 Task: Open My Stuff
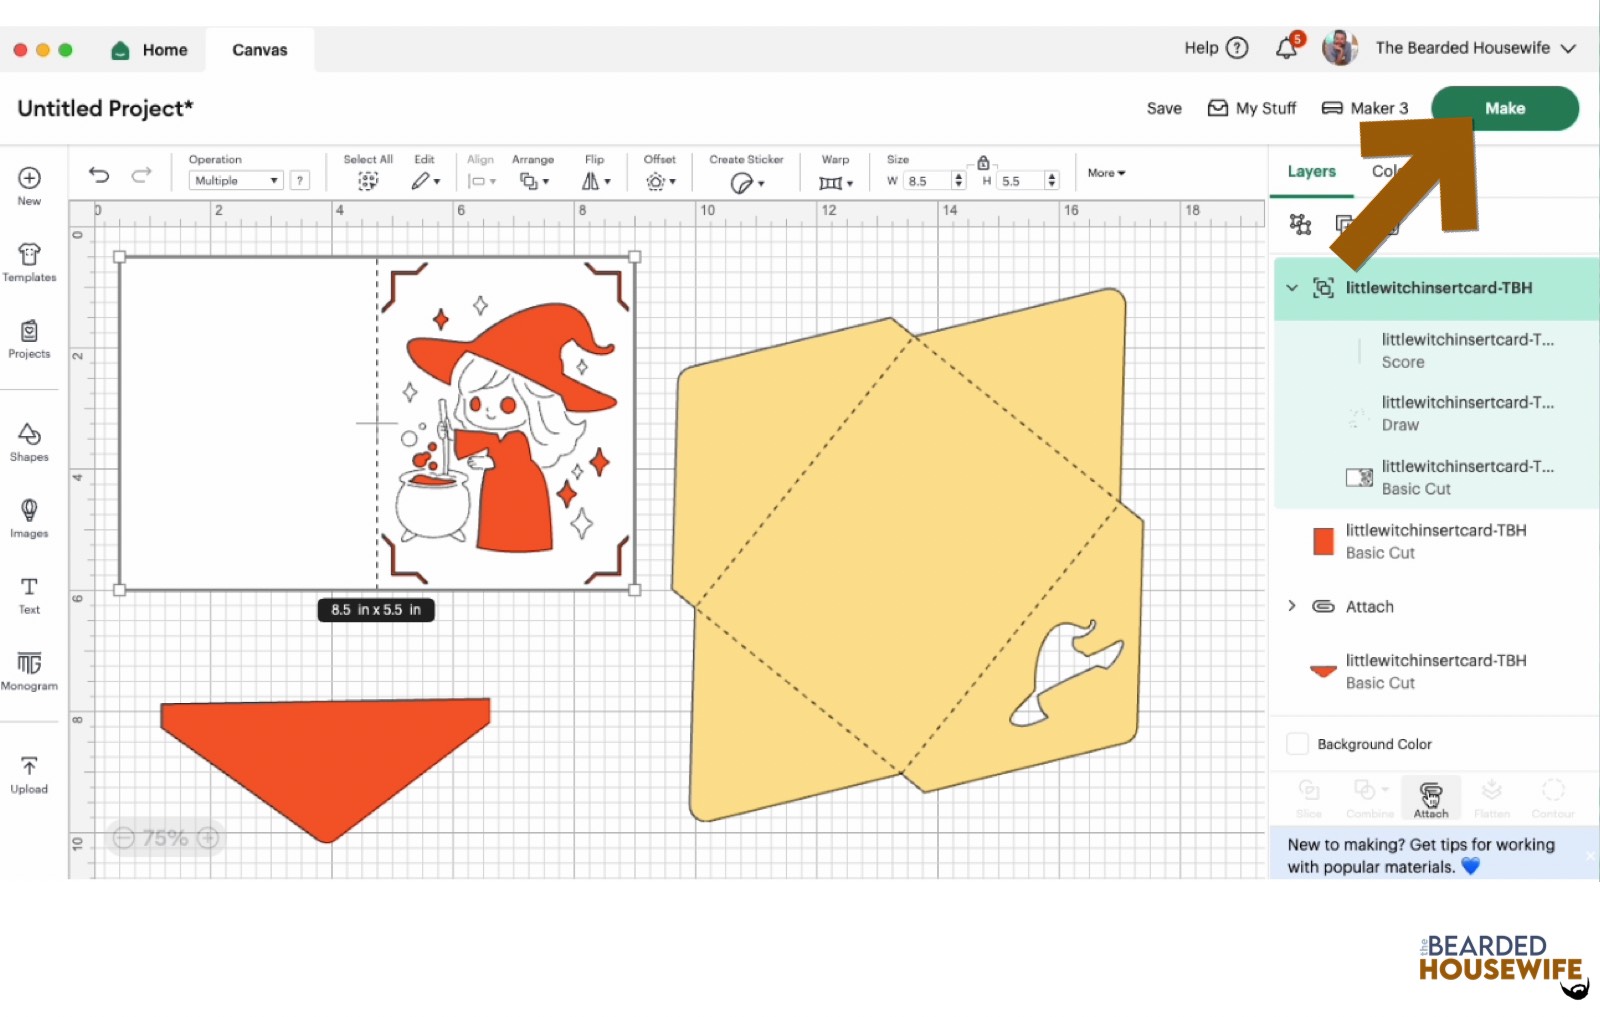point(1252,108)
